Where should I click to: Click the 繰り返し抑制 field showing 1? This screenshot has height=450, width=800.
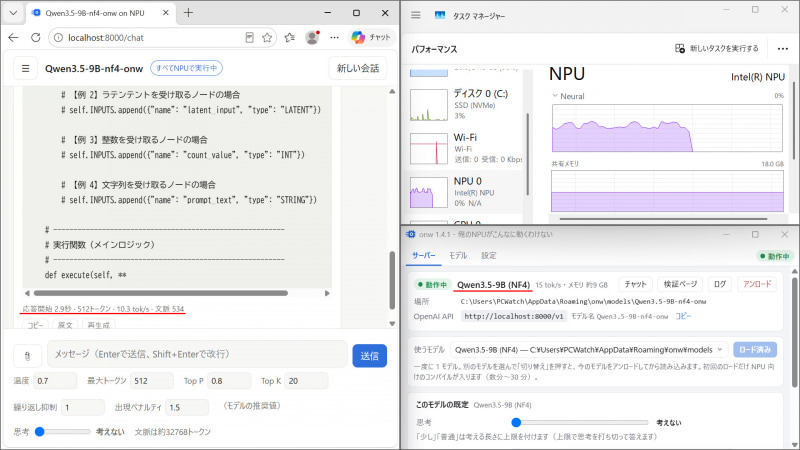pyautogui.click(x=83, y=407)
